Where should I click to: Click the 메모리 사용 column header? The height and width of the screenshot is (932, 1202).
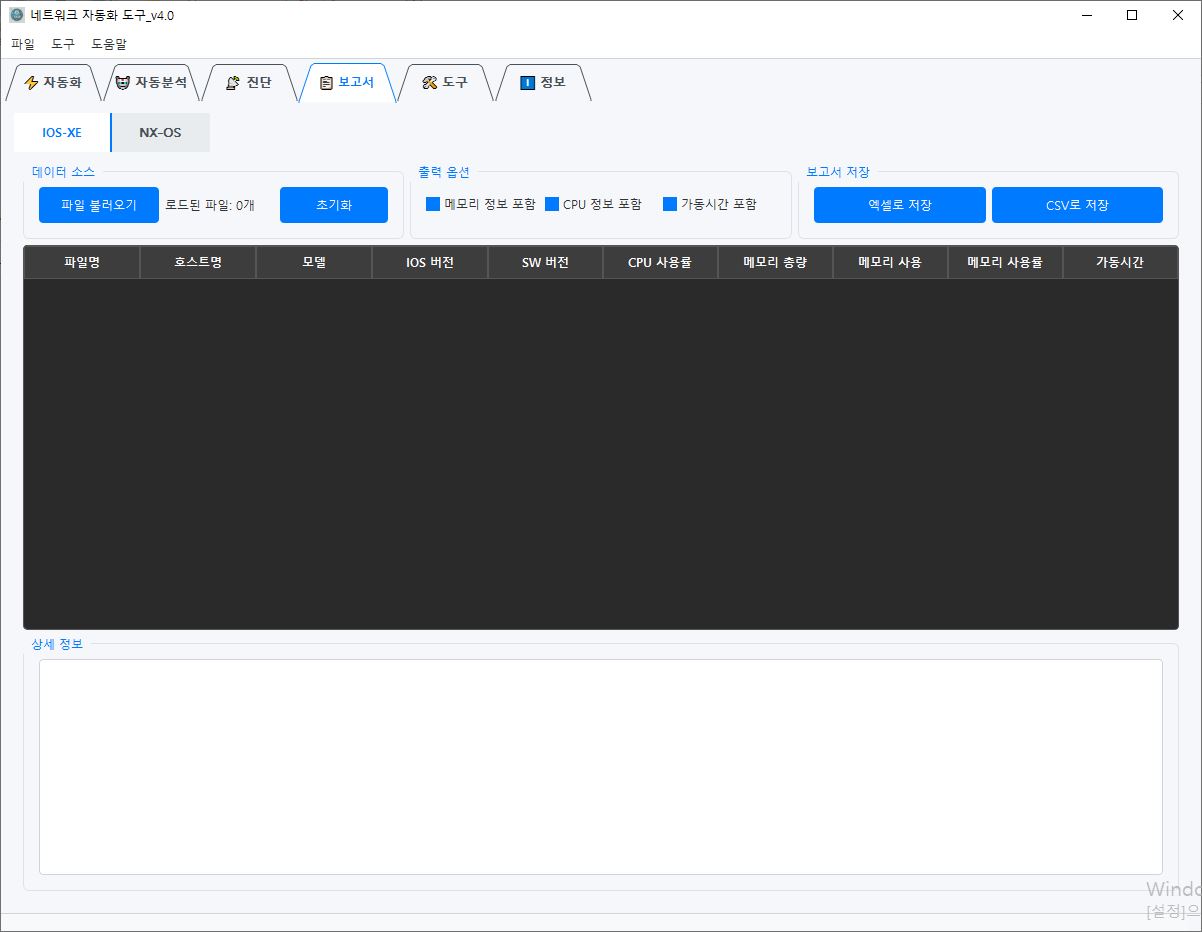[890, 263]
